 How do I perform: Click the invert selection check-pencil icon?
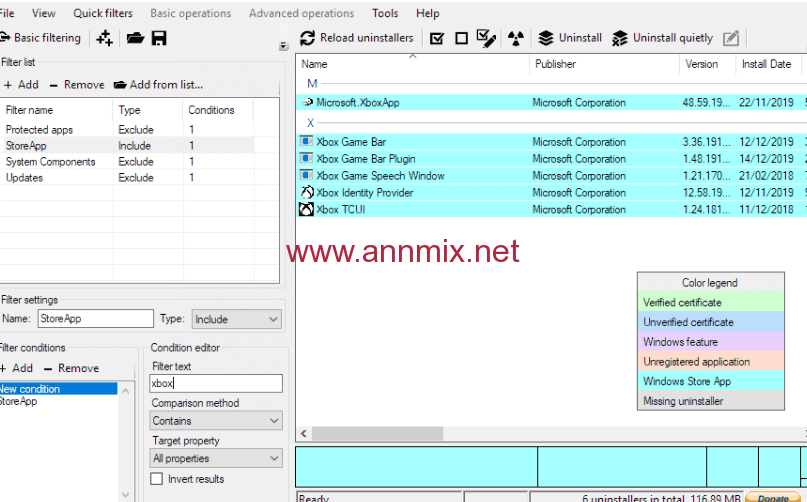[486, 38]
